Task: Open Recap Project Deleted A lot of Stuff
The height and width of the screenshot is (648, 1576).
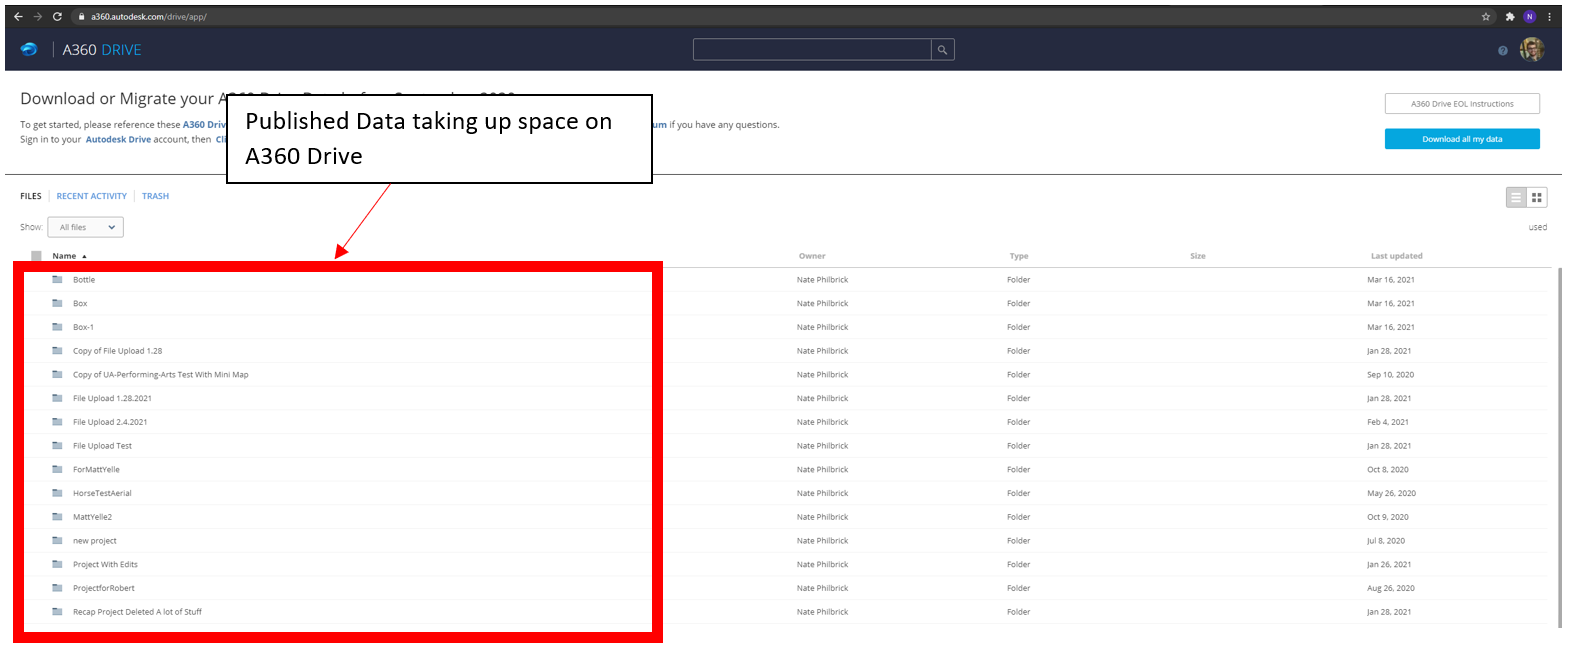Action: click(137, 612)
